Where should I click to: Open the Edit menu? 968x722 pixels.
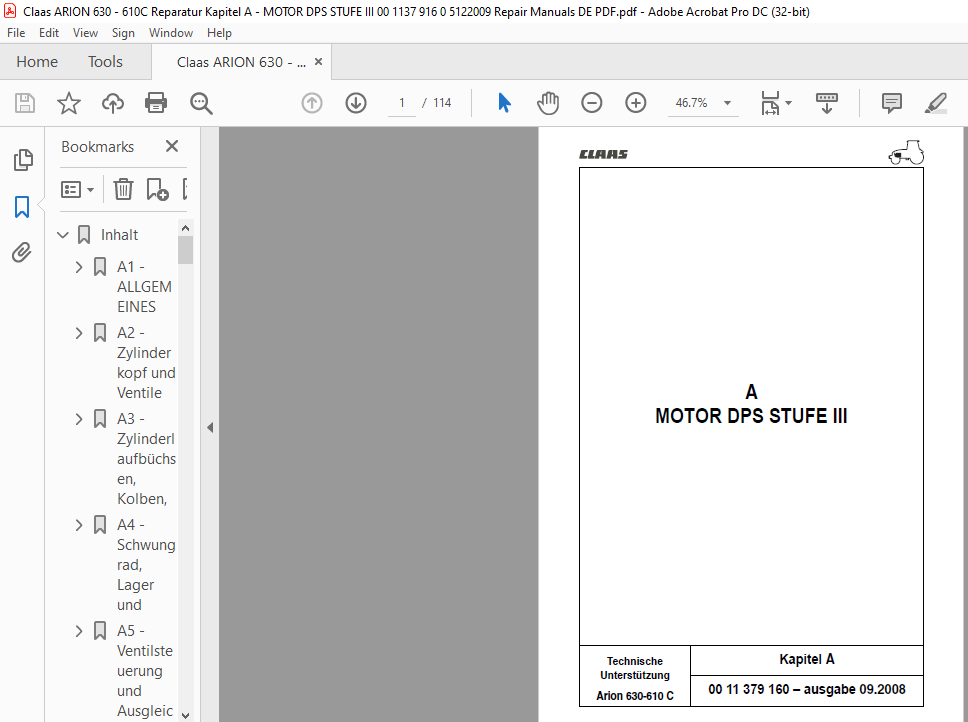pos(49,33)
